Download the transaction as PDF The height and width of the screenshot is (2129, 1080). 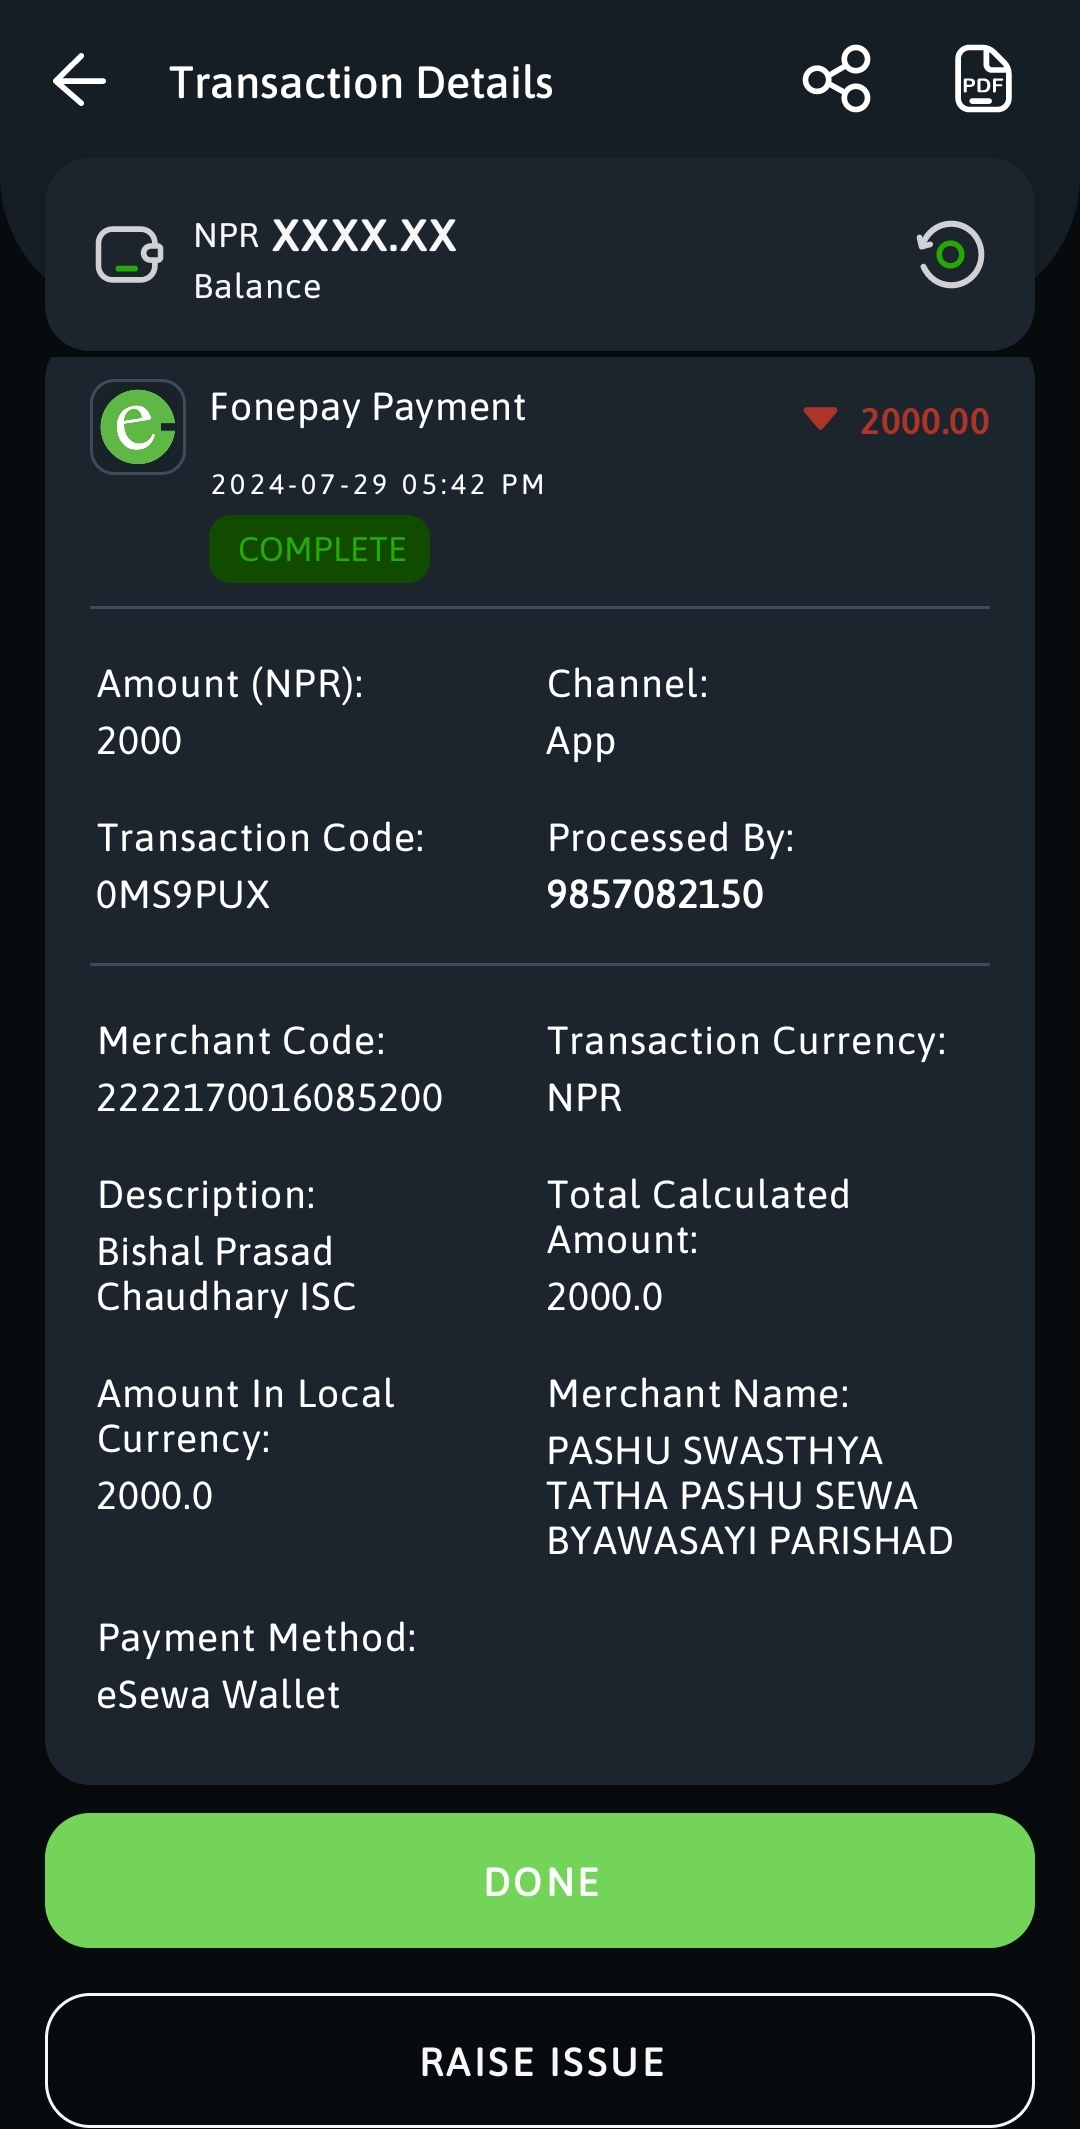983,79
